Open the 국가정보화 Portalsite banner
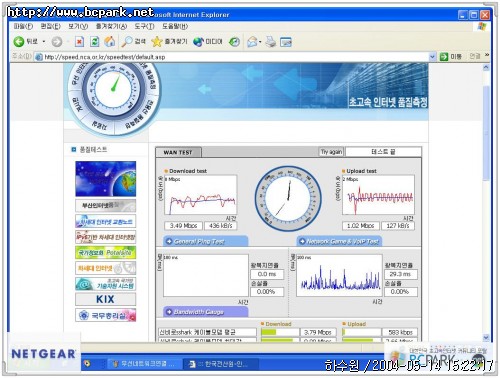 click(106, 253)
